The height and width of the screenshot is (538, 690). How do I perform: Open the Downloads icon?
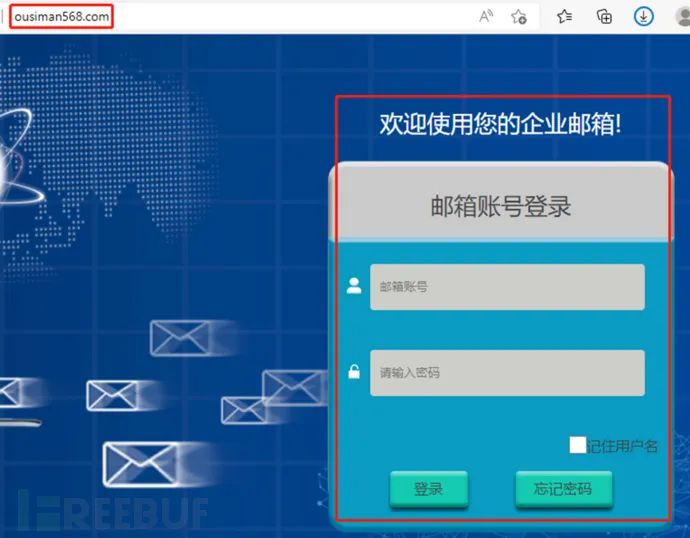tap(643, 17)
